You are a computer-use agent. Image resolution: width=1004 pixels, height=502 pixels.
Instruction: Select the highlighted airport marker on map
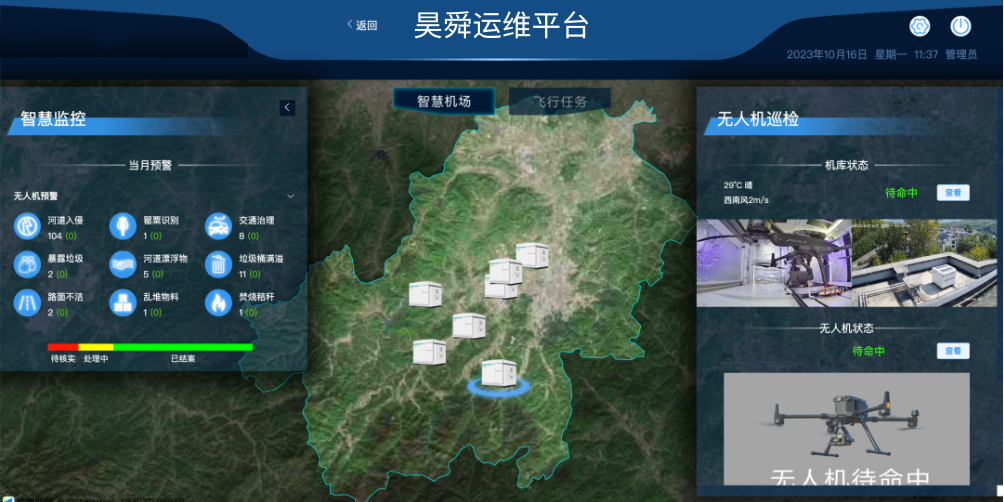tap(497, 374)
